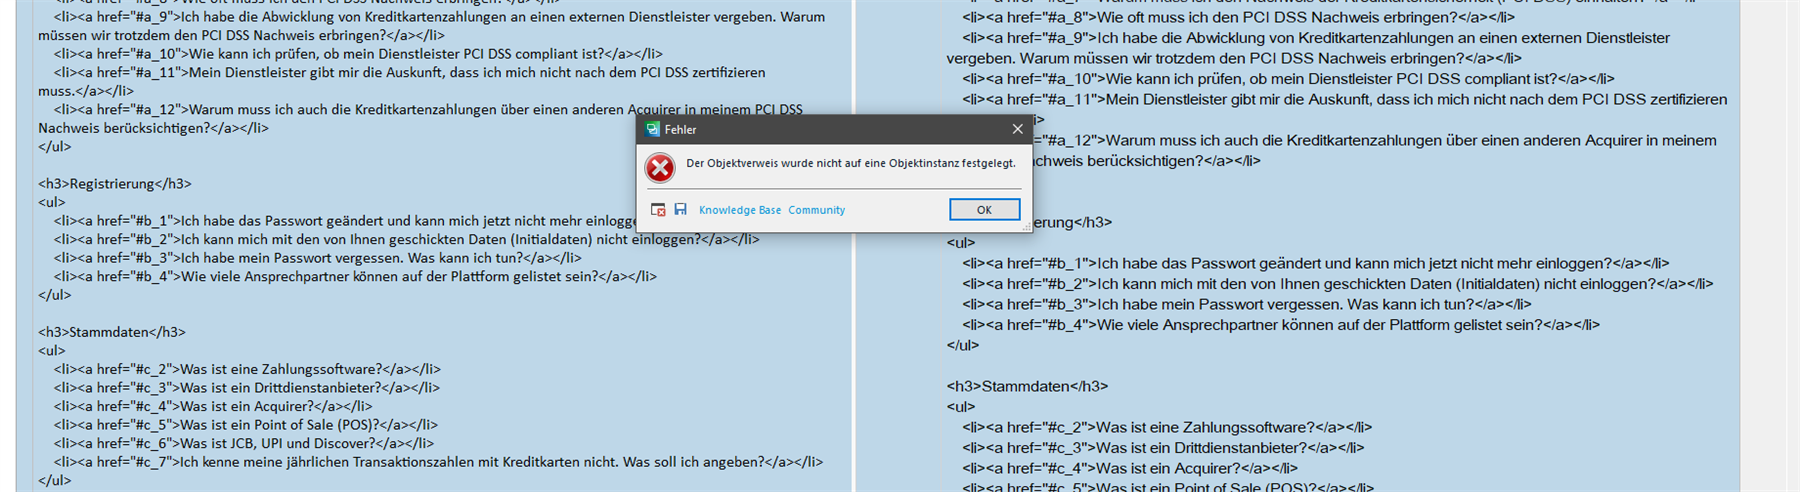Select the #a_11 line in right pane
Screen dimensions: 1800x492
click(1345, 99)
